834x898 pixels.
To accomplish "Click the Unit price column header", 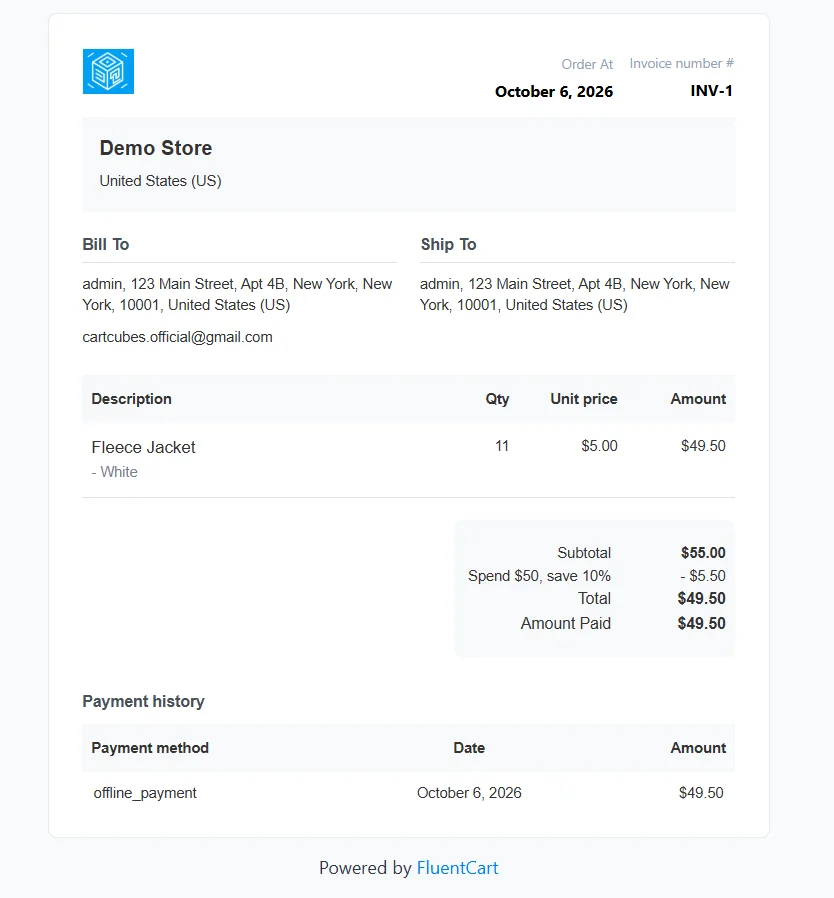I will coord(584,399).
